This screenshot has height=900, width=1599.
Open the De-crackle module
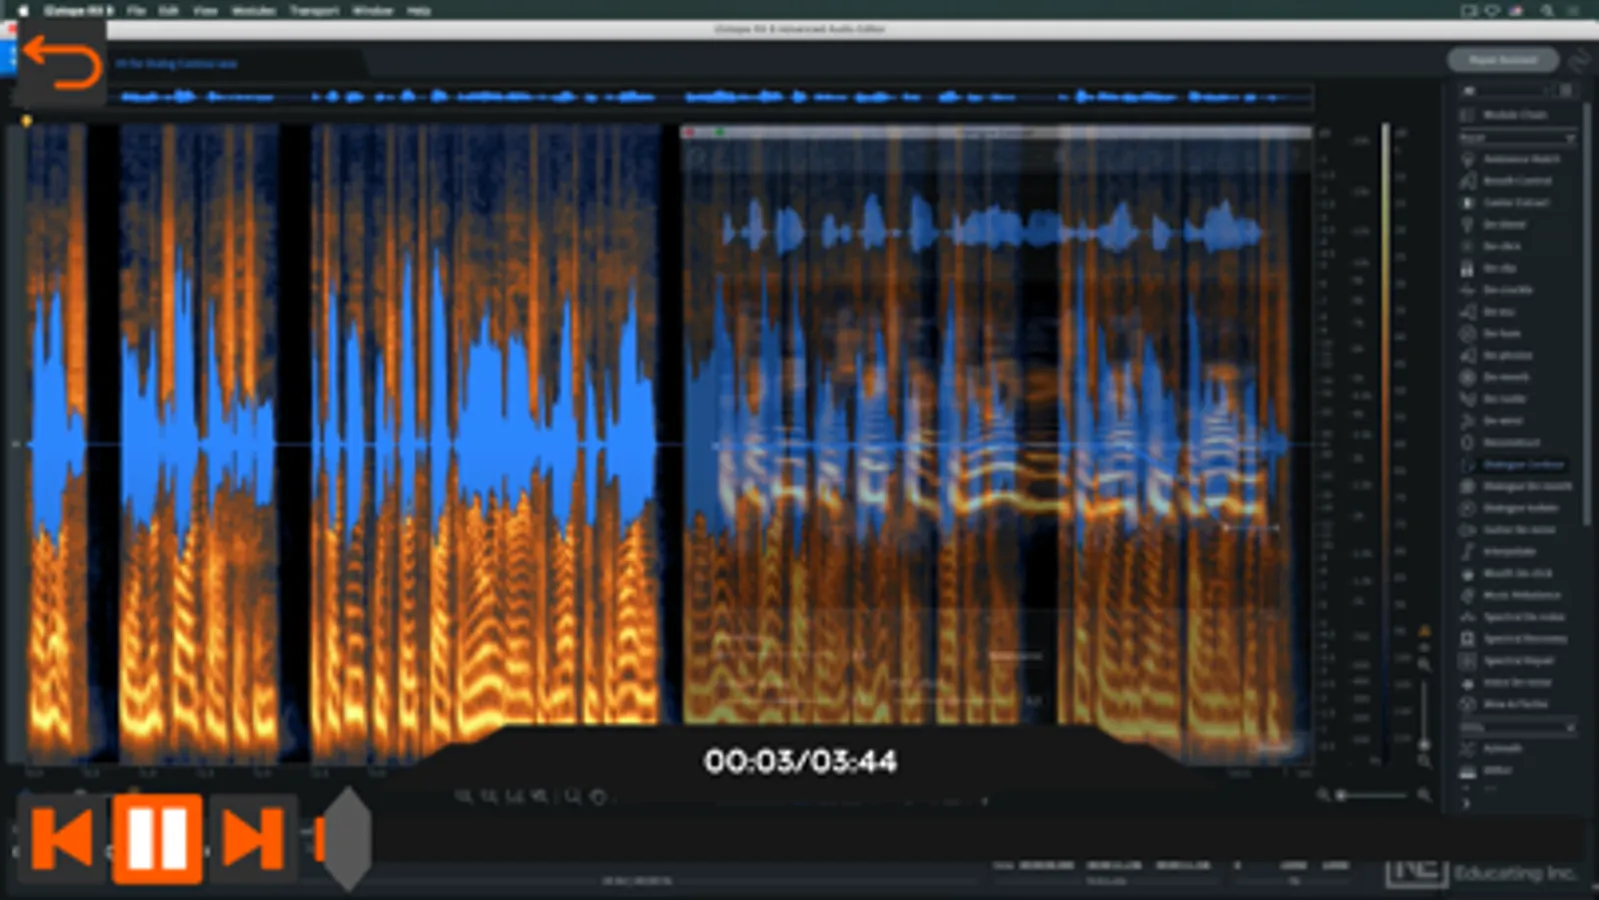point(1498,290)
